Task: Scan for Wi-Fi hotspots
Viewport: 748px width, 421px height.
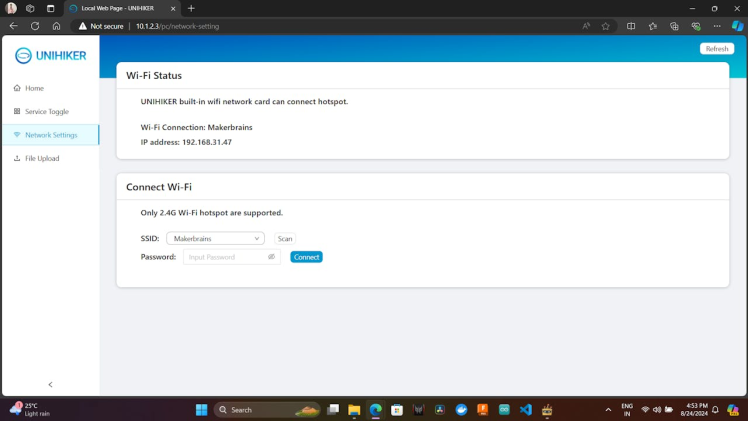Action: coord(285,238)
